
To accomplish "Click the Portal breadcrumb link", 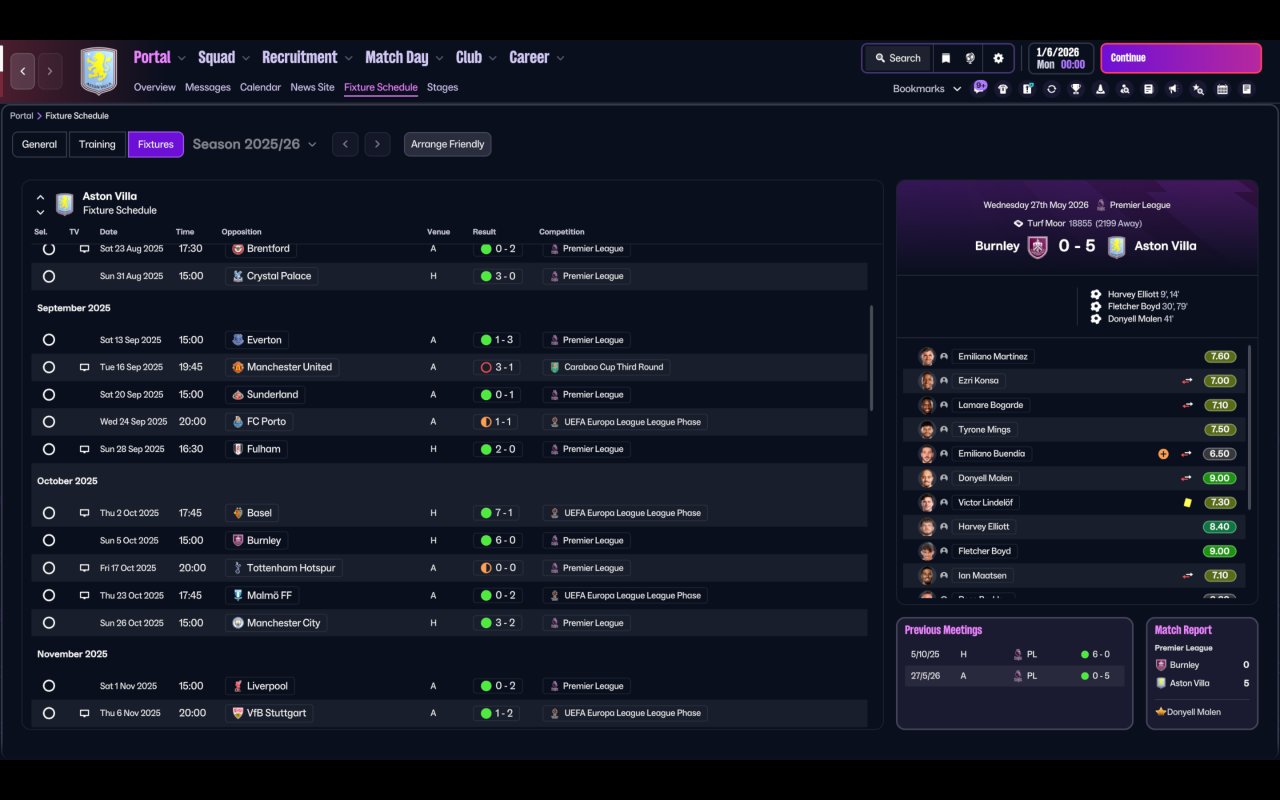I will tap(21, 116).
